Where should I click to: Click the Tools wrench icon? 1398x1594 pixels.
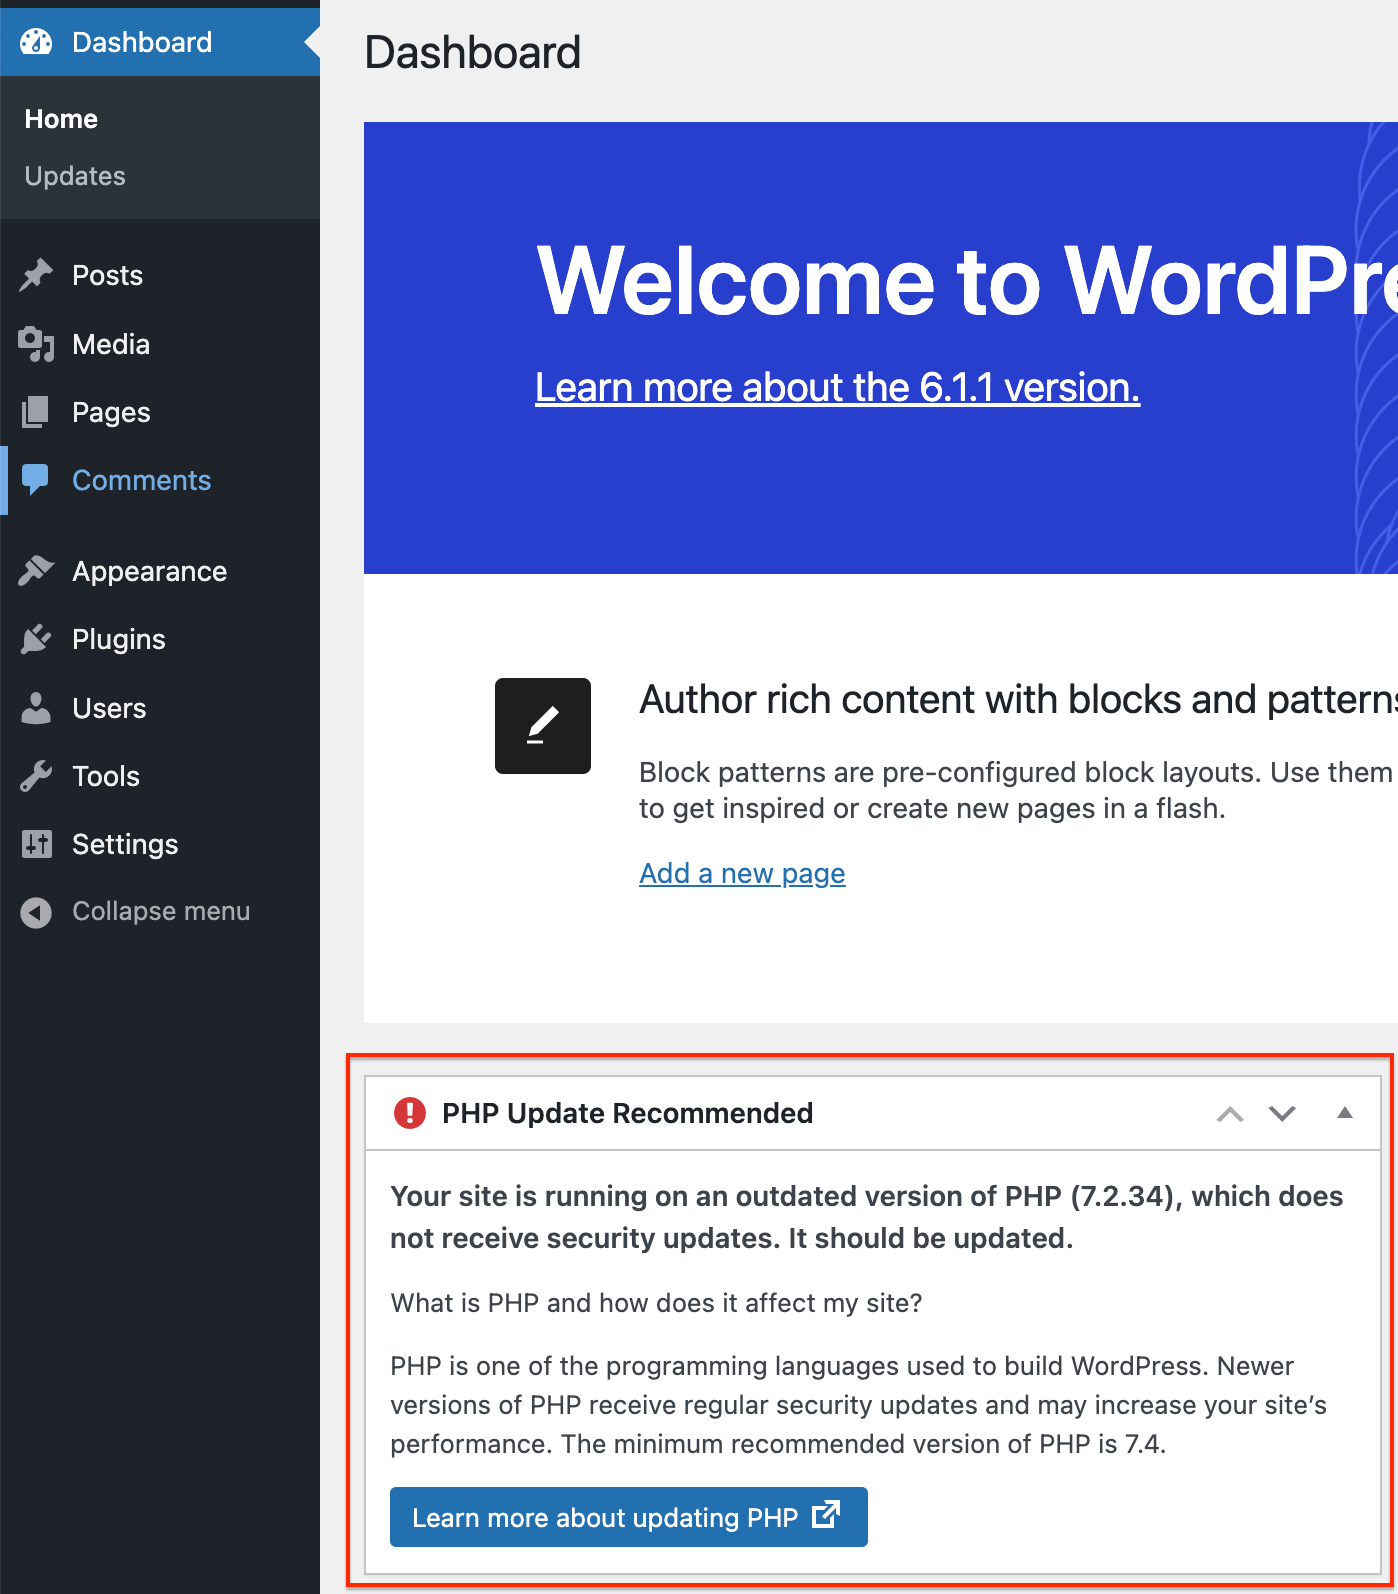point(36,776)
